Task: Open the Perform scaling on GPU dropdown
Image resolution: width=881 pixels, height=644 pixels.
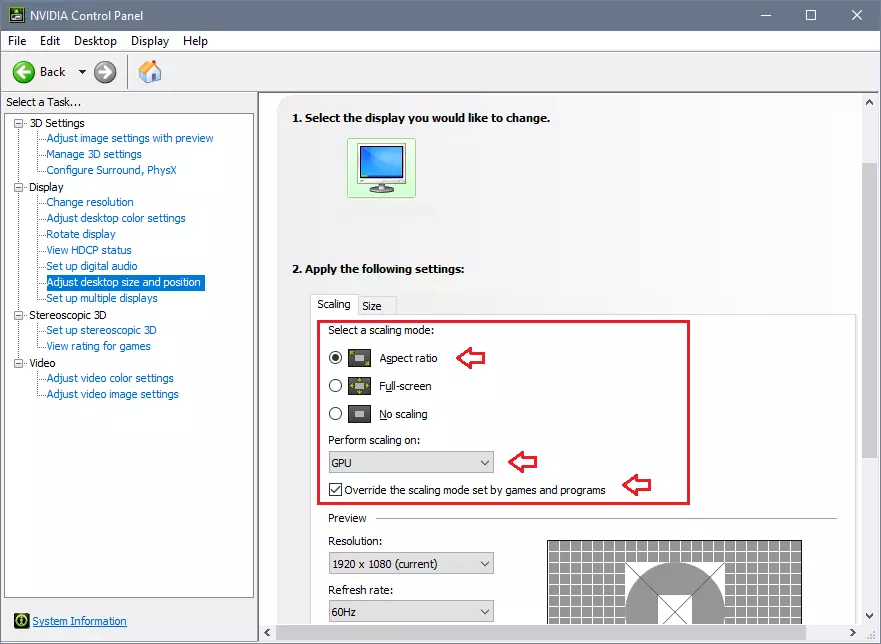Action: point(411,462)
